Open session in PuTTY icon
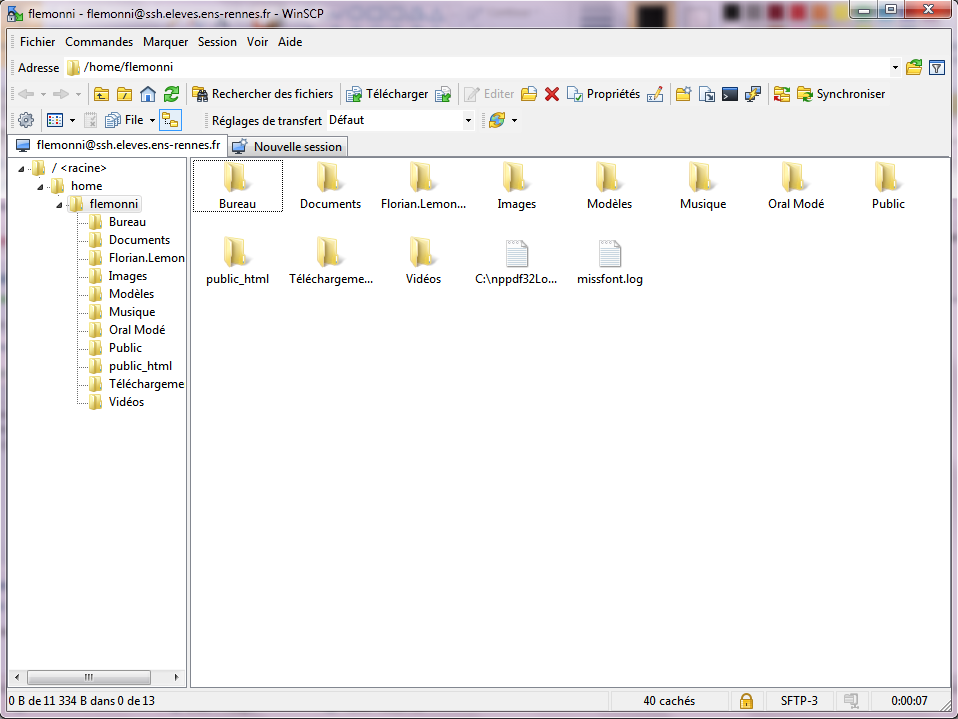The width and height of the screenshot is (958, 719). [x=753, y=94]
